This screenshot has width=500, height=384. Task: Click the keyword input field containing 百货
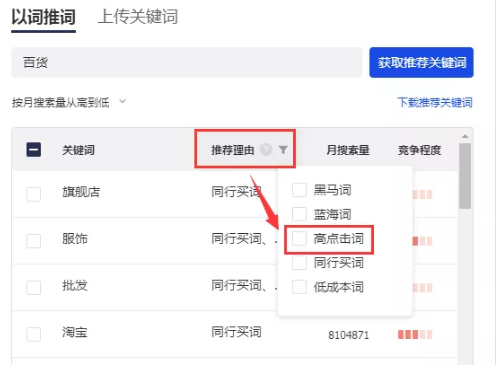point(187,62)
